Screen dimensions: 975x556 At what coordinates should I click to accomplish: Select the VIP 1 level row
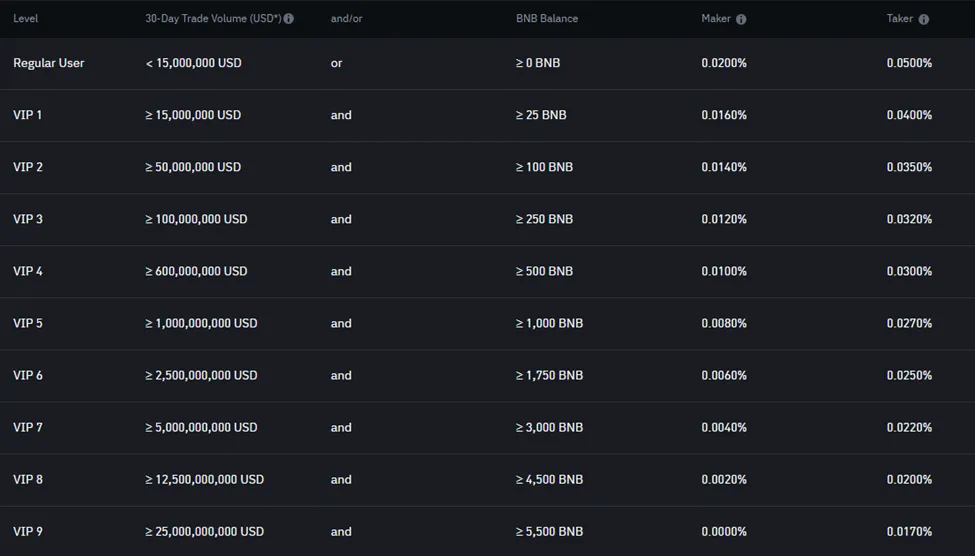(488, 115)
